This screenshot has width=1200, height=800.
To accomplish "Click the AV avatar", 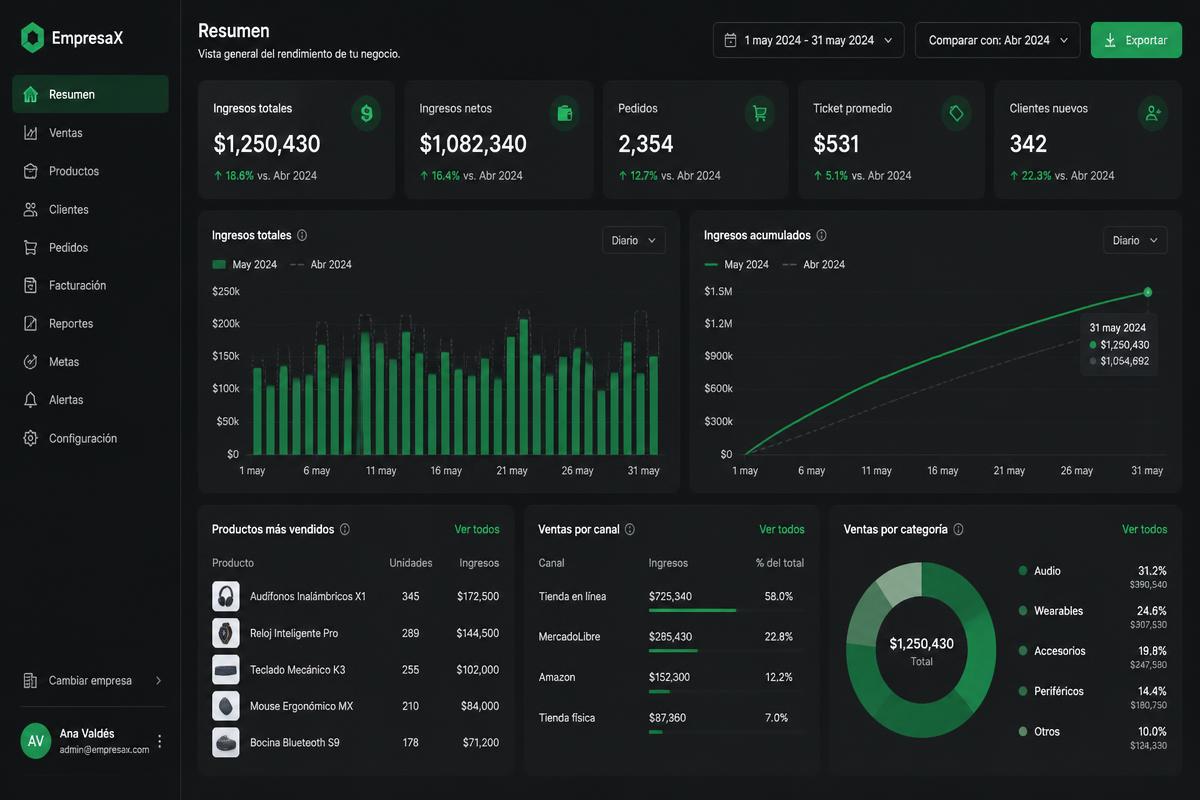I will coord(36,741).
